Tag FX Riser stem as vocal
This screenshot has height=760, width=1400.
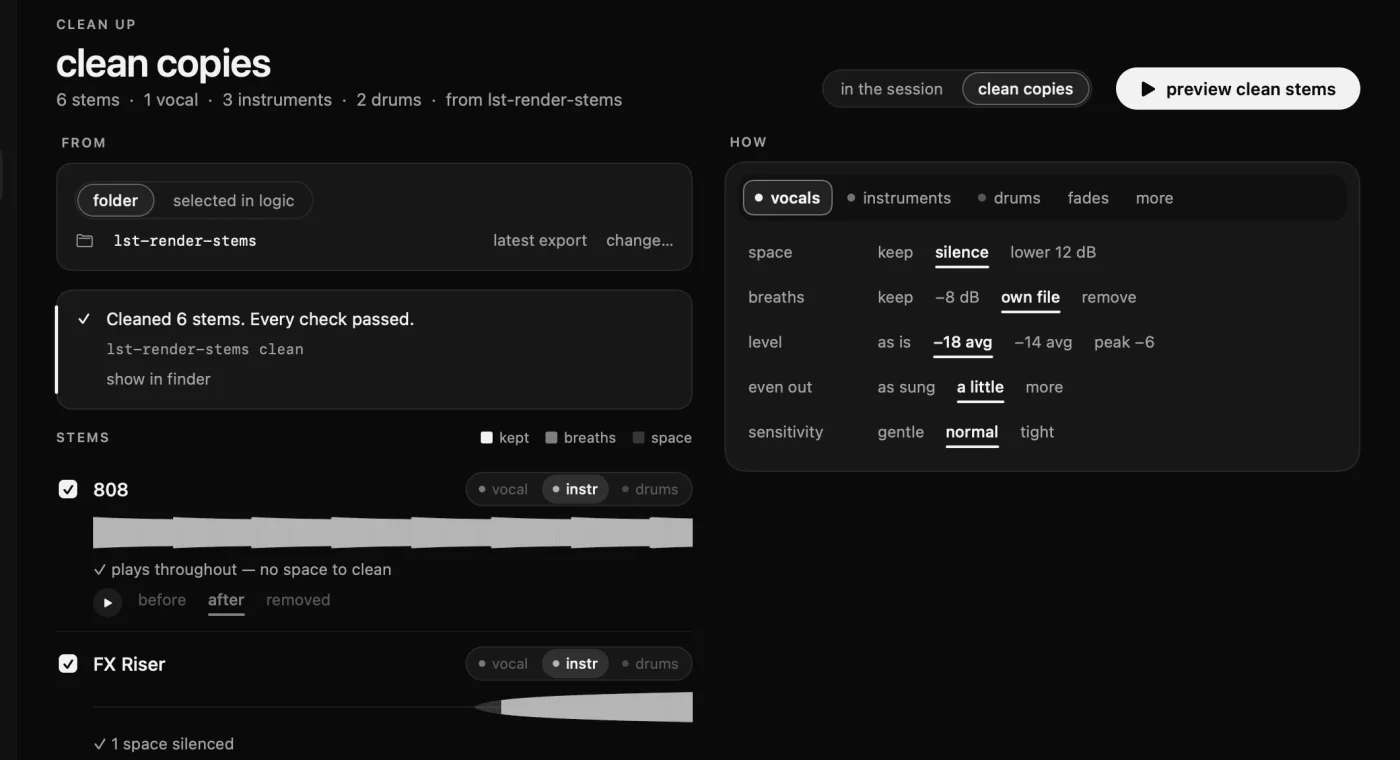point(503,663)
